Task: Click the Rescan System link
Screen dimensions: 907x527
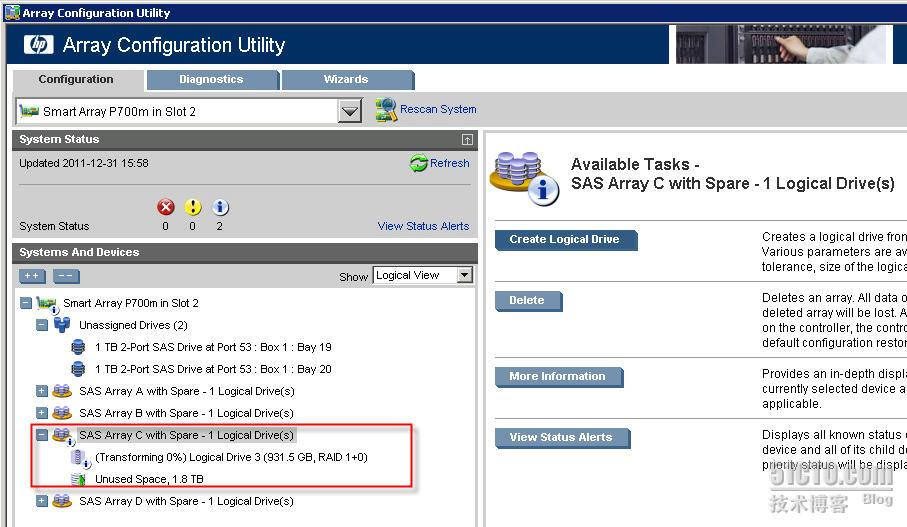Action: tap(438, 109)
